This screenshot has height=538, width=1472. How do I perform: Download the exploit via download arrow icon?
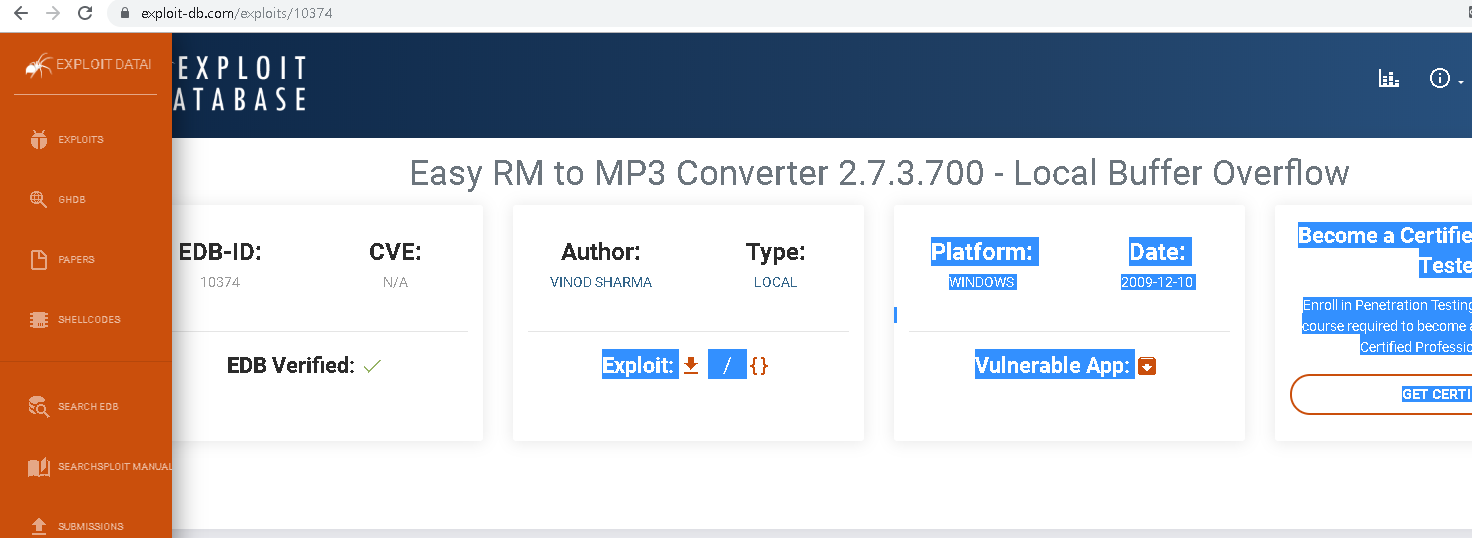(x=691, y=366)
